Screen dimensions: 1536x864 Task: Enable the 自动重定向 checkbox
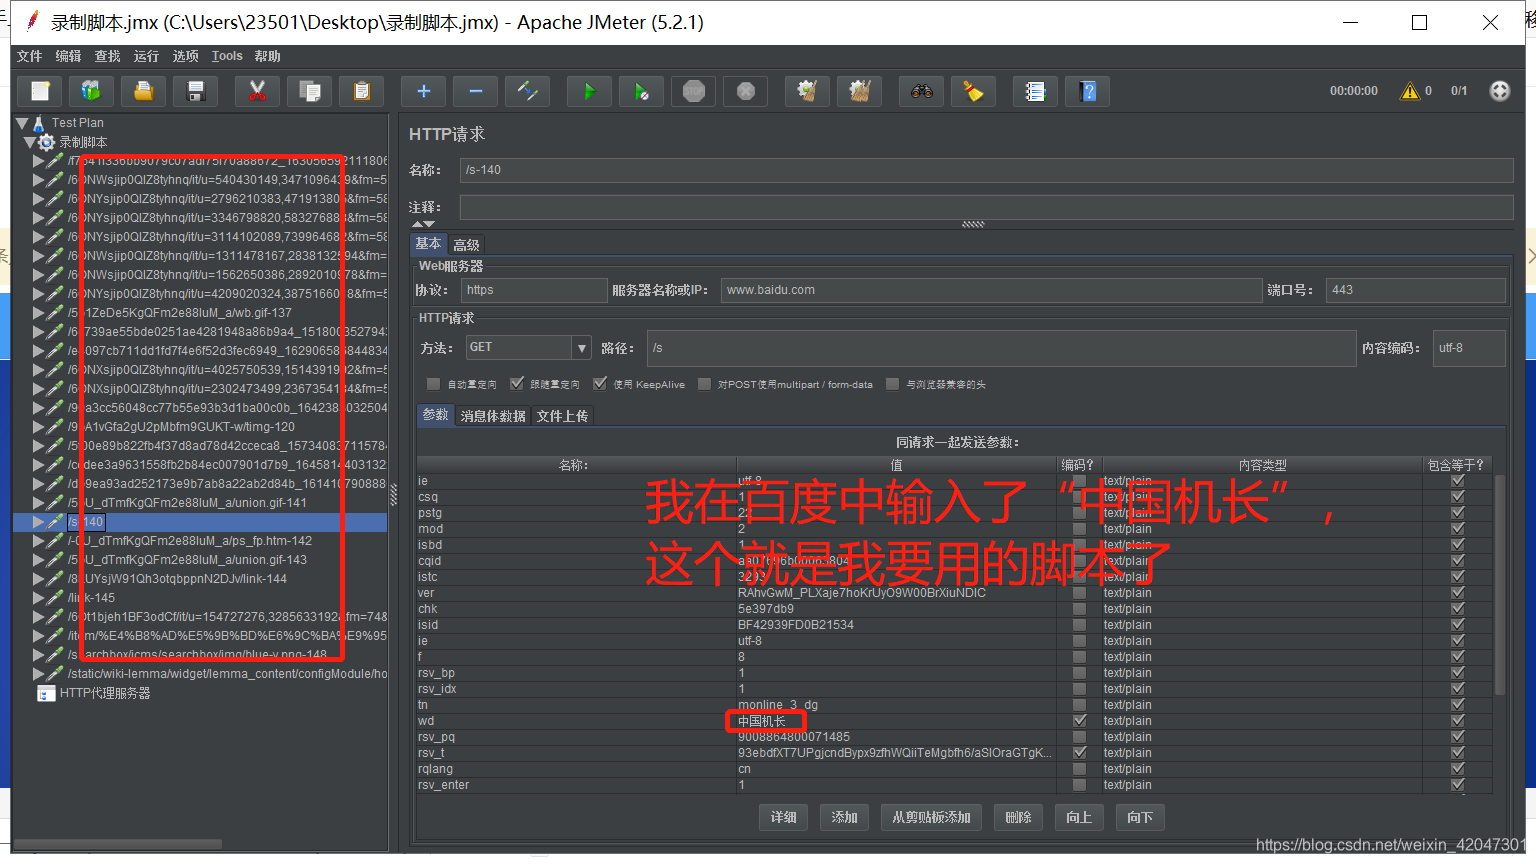[x=433, y=384]
